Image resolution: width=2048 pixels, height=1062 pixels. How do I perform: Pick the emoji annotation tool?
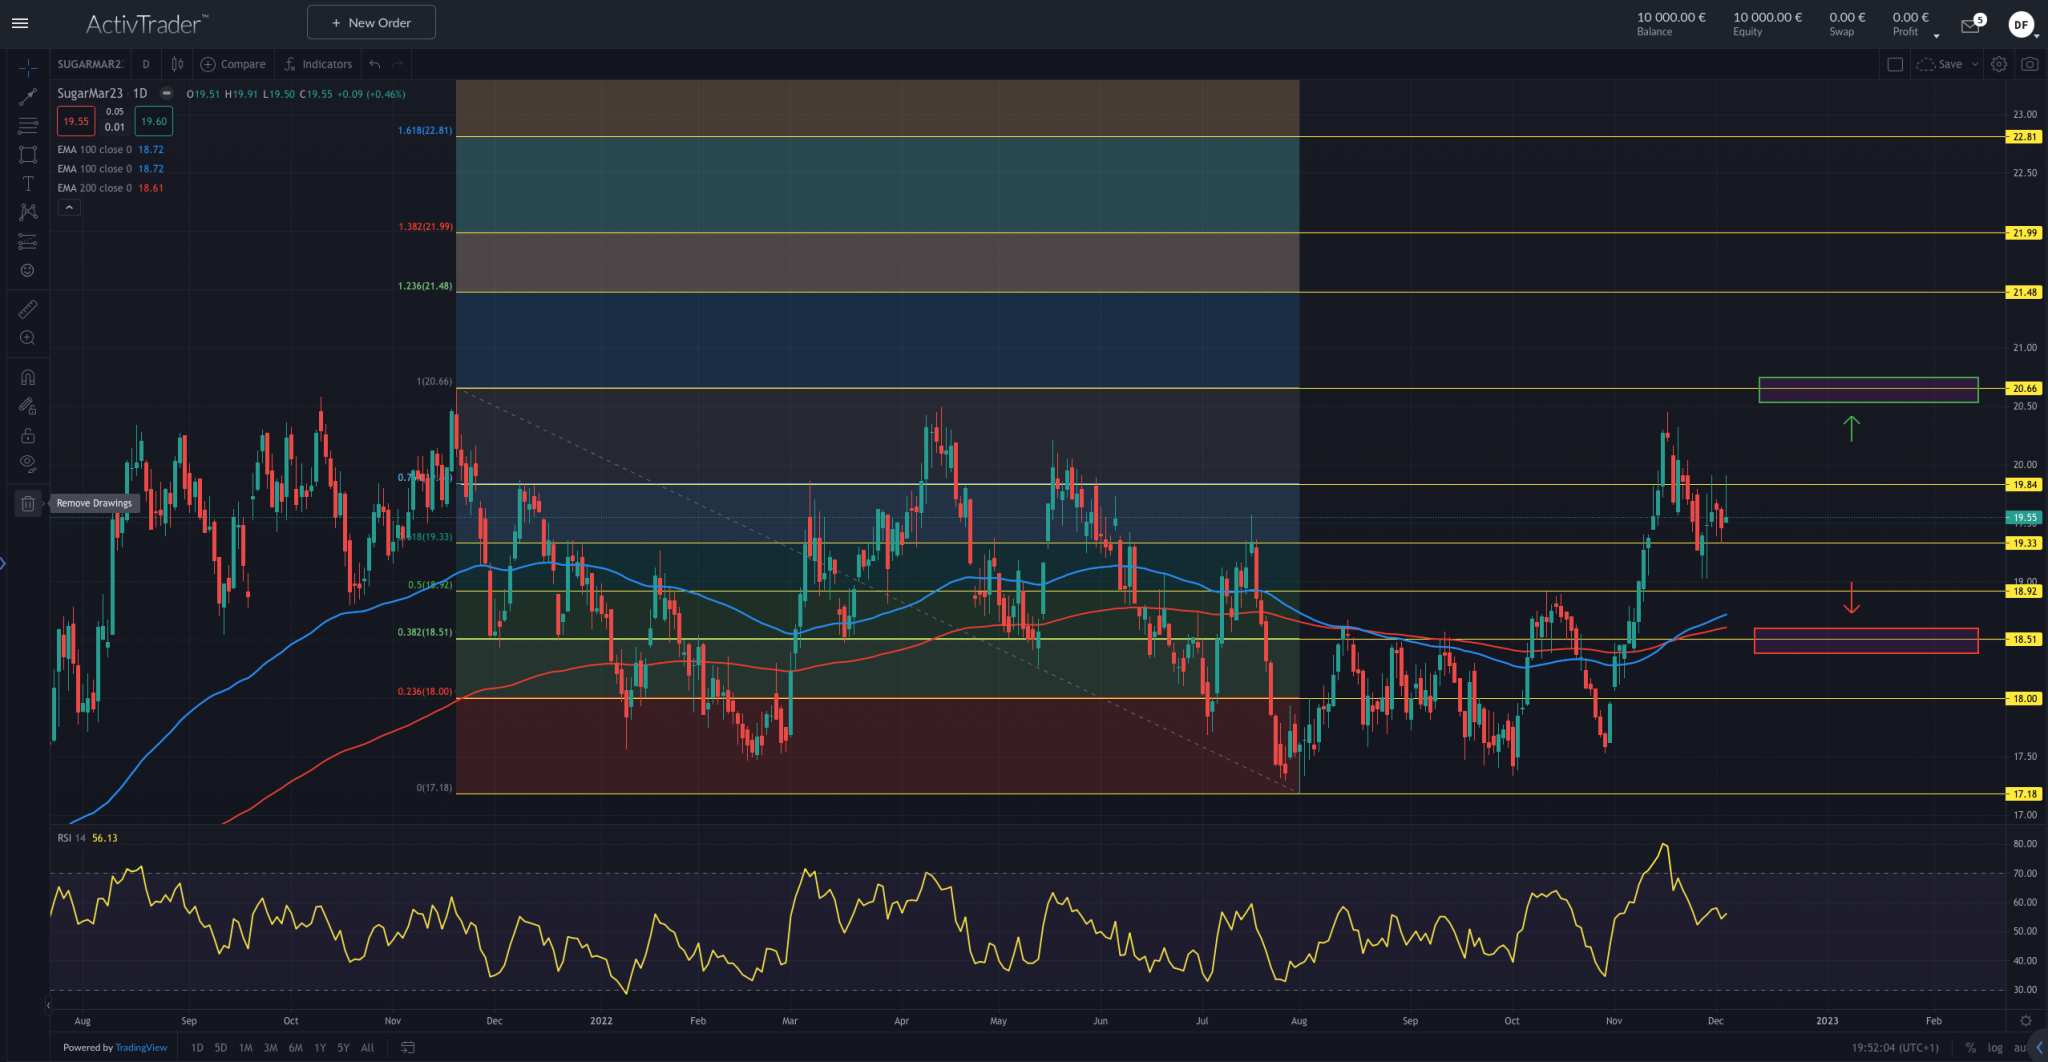point(27,269)
